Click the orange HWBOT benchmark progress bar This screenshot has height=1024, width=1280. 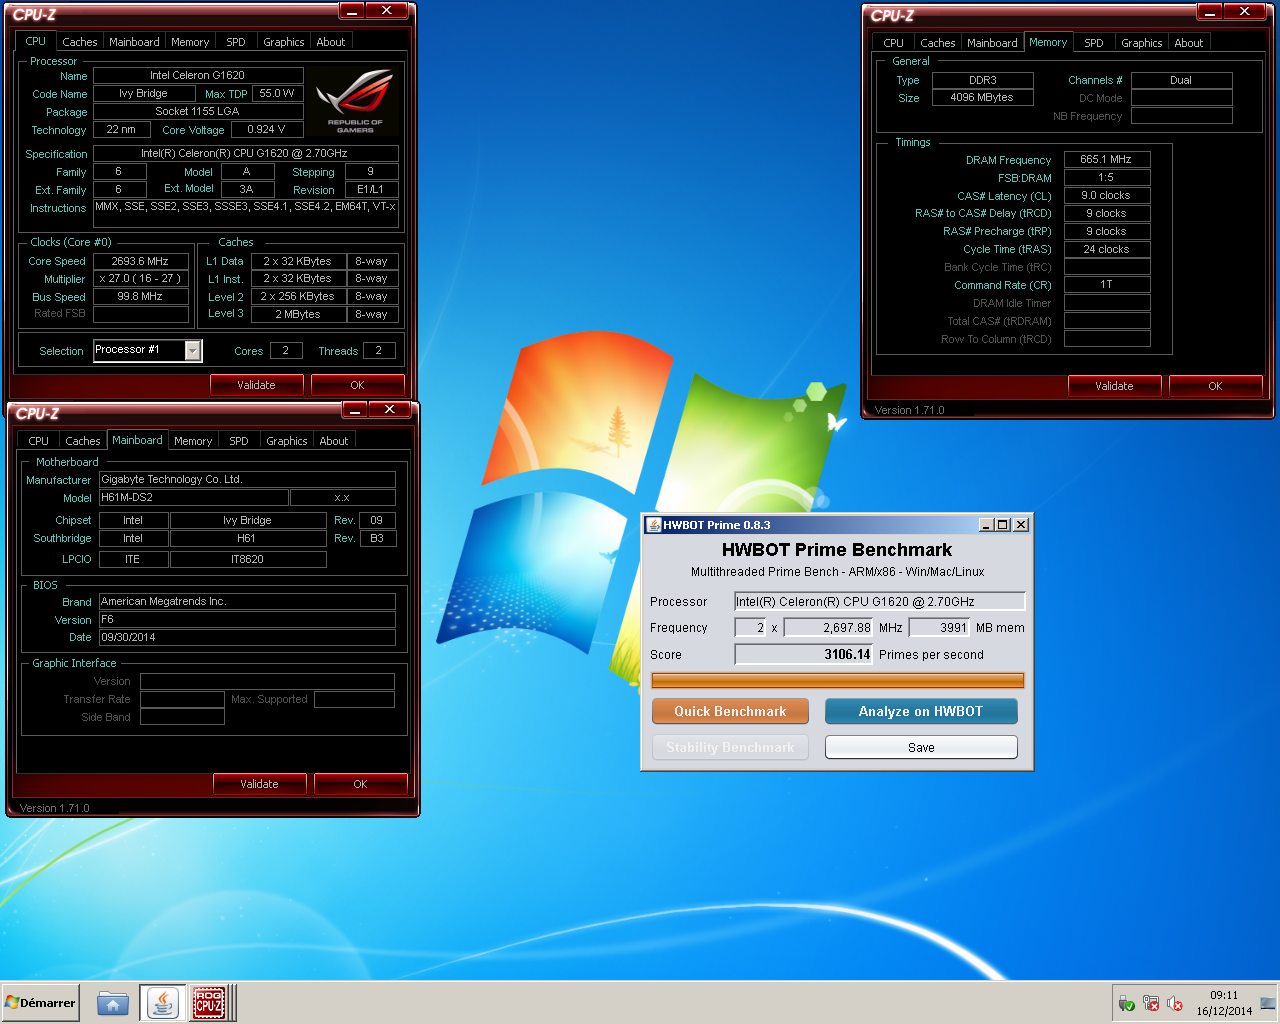tap(838, 681)
